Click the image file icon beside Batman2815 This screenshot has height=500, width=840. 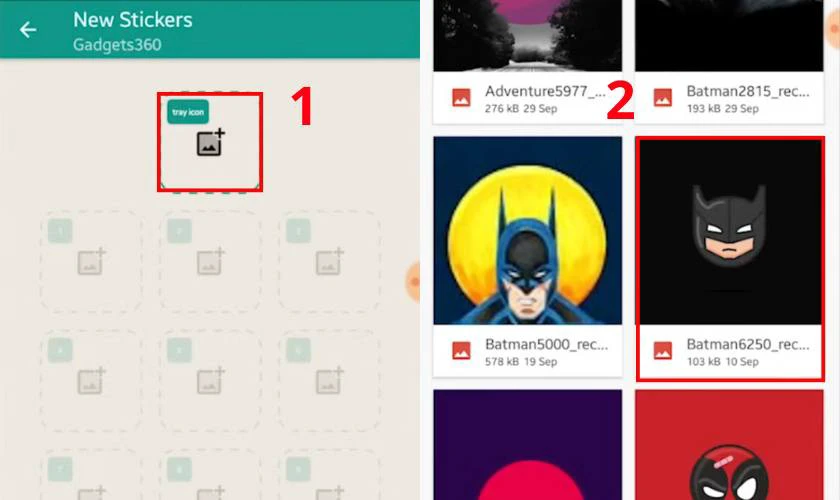663,98
